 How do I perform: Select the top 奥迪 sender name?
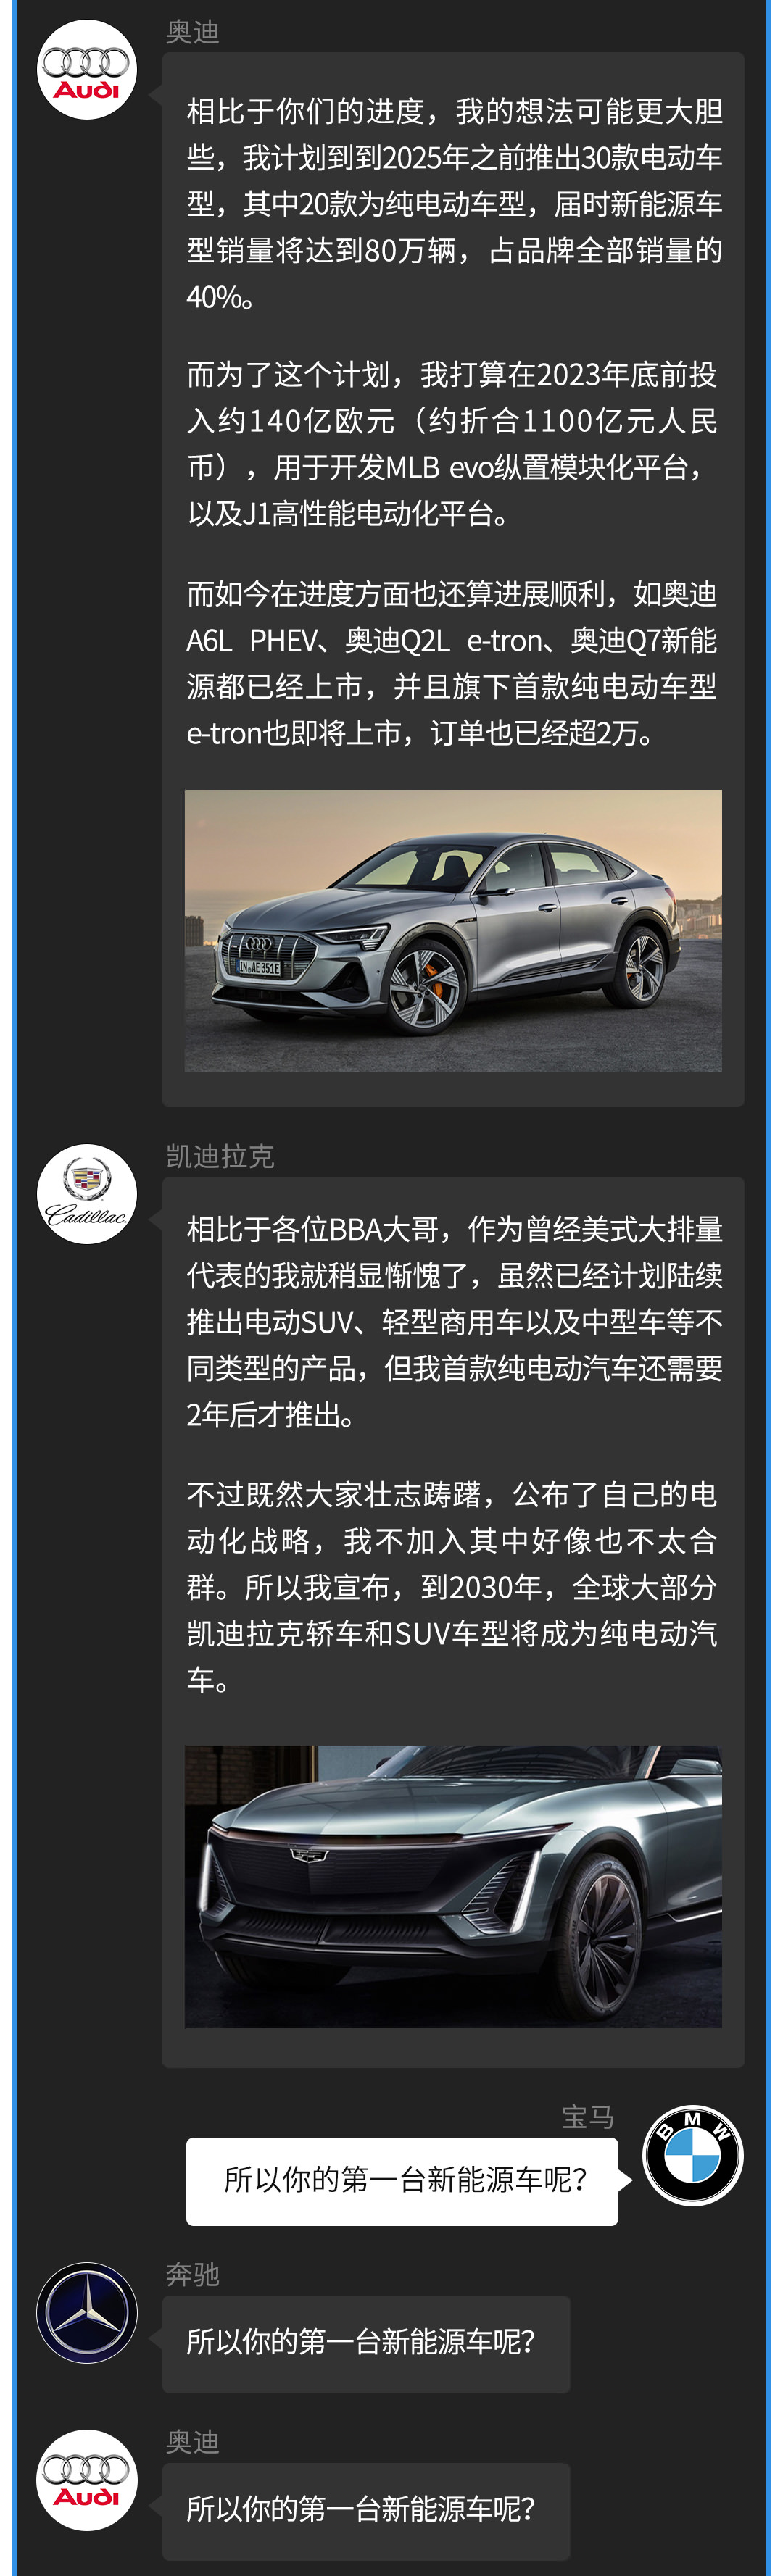pos(193,32)
